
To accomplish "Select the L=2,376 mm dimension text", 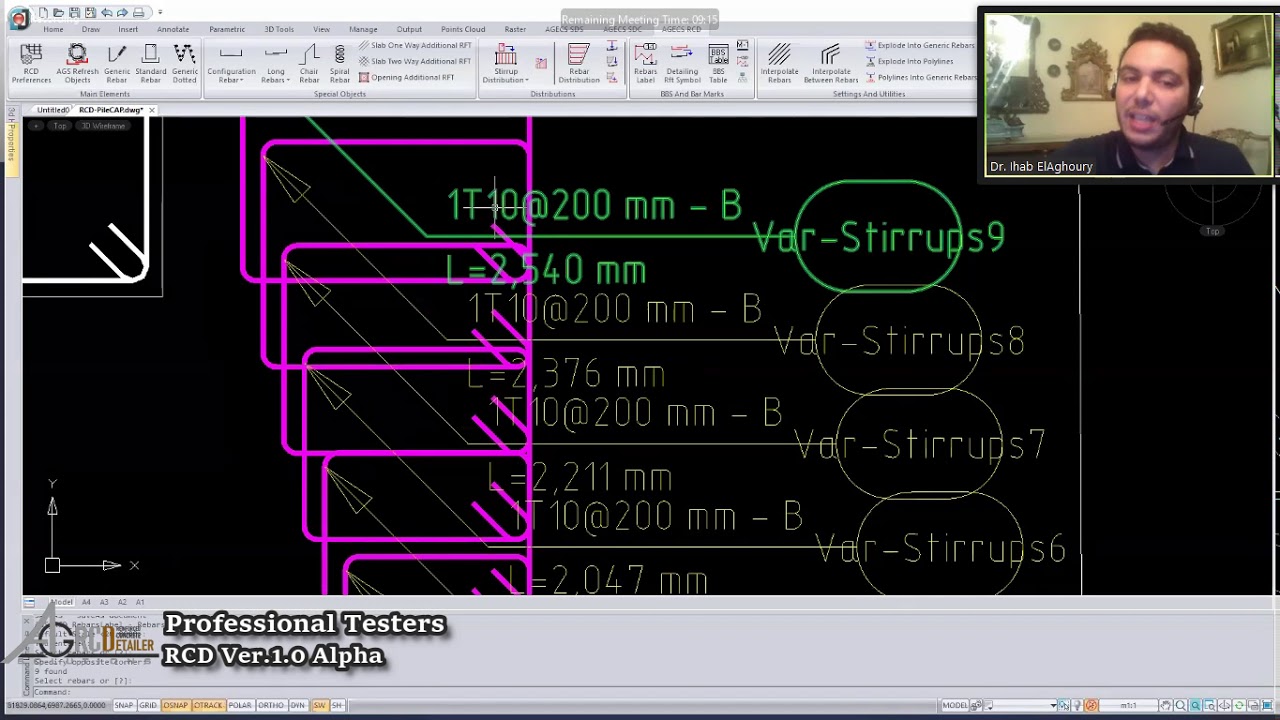I will (x=565, y=375).
